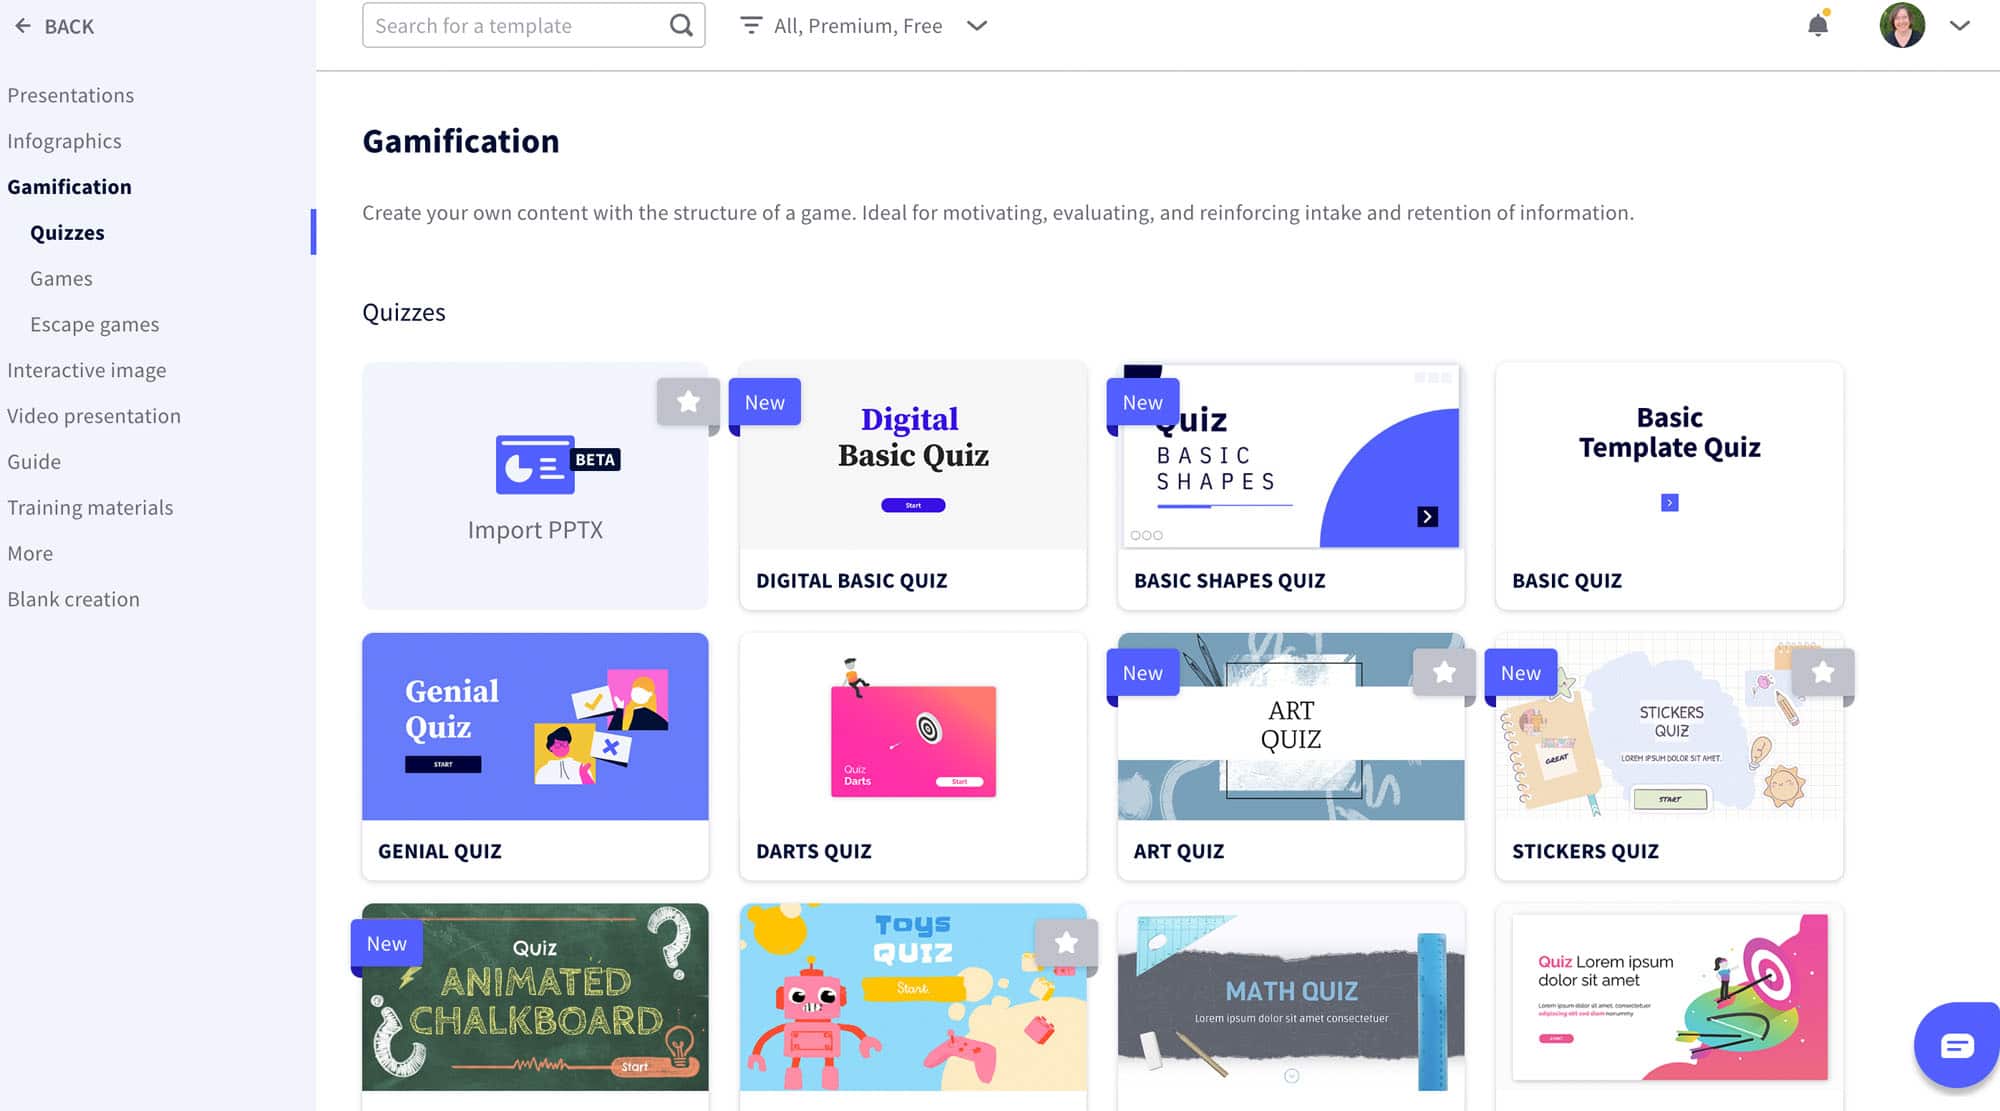Screen dimensions: 2000x1111
Task: Favorite the Import PPTX card star
Action: click(688, 402)
